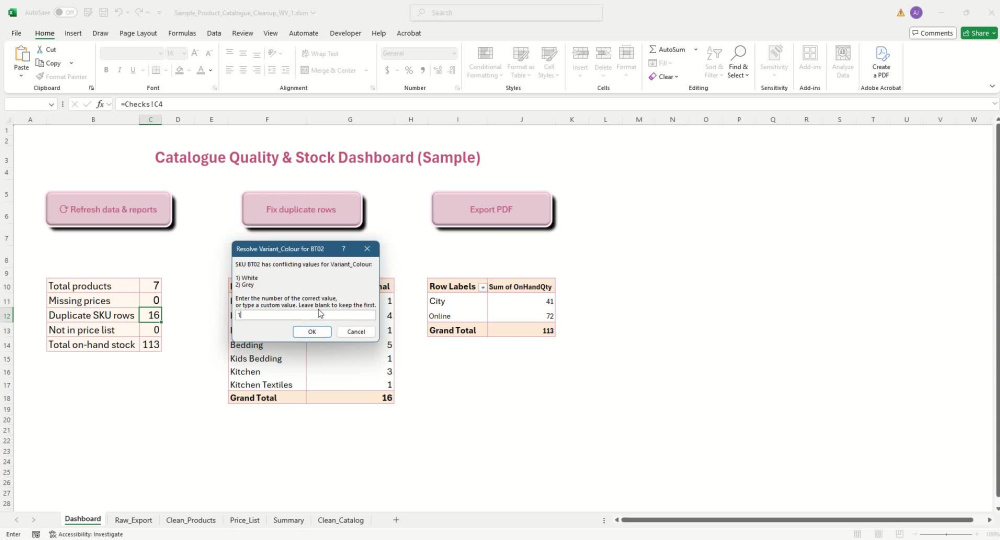
Task: Open the Font Color dropdown arrow
Action: tap(210, 70)
